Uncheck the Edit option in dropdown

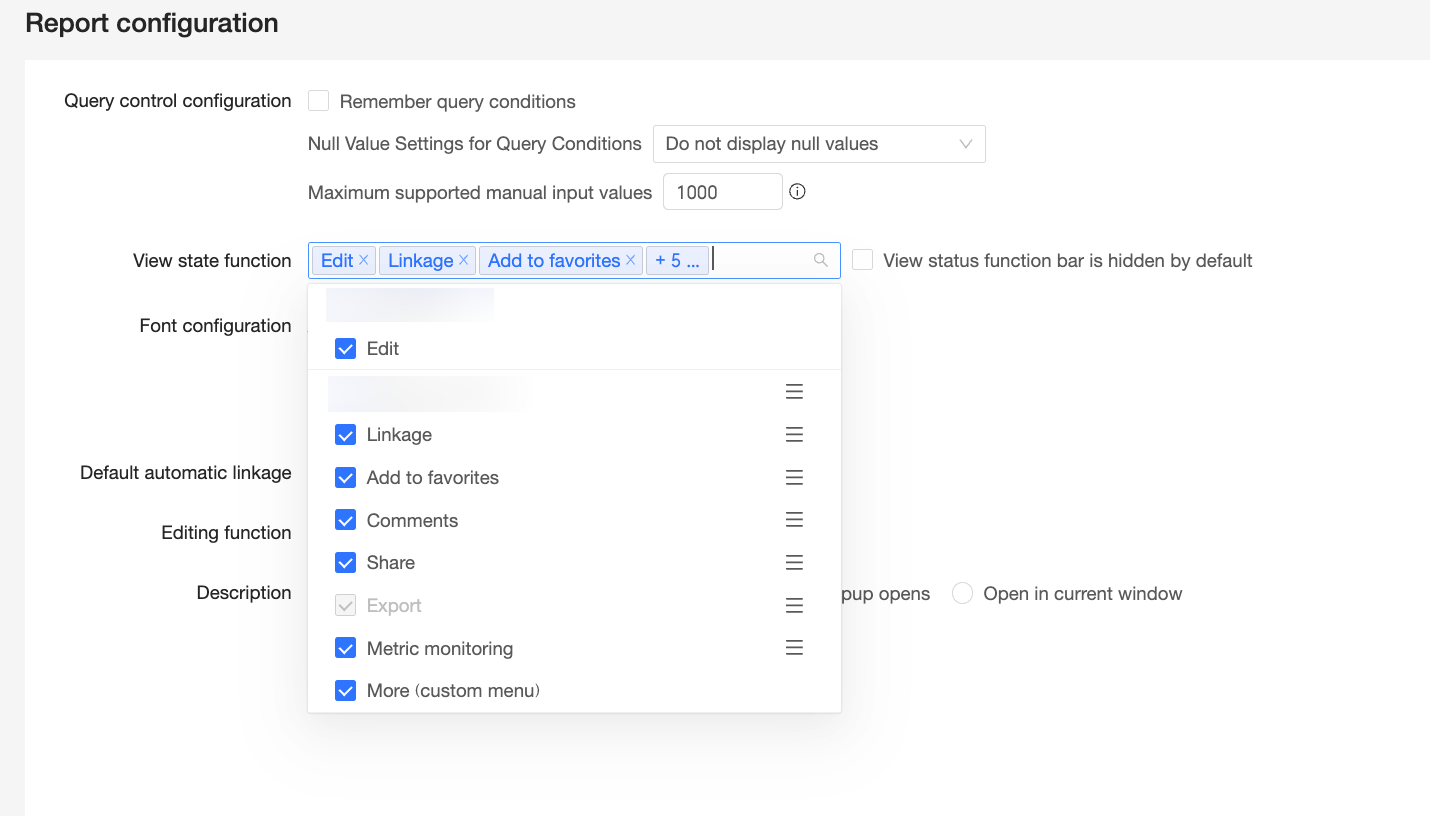(345, 349)
